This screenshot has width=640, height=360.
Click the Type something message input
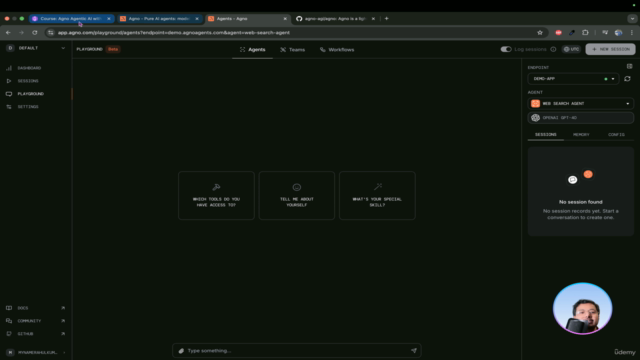click(x=297, y=351)
